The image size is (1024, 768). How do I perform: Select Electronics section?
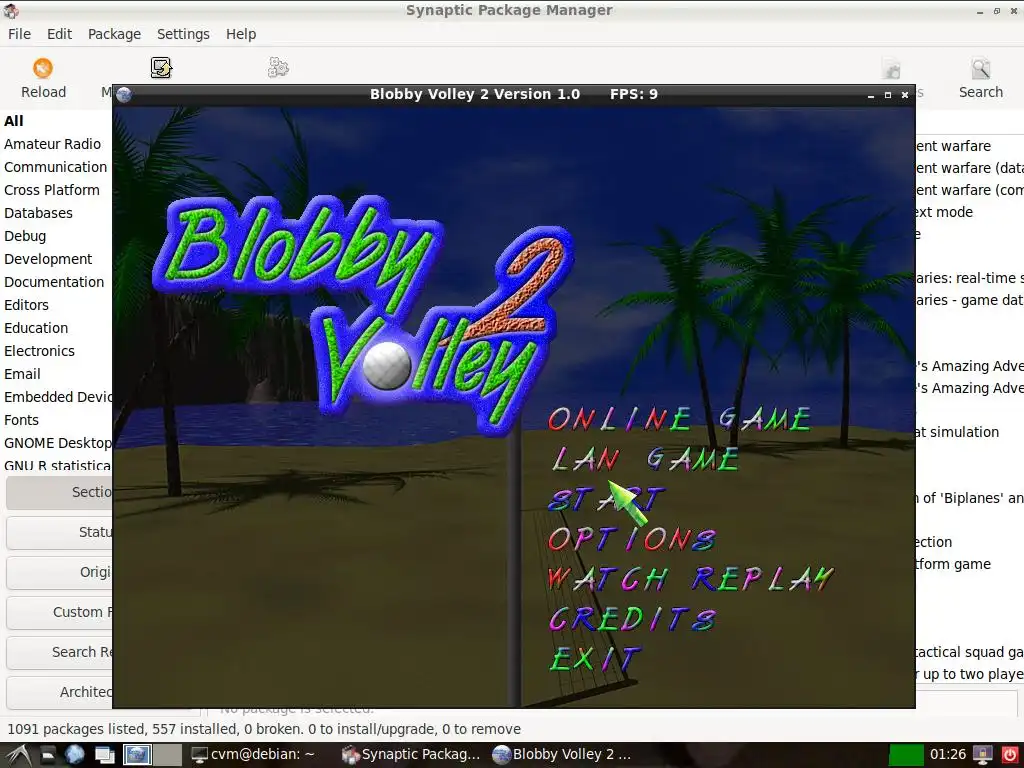pyautogui.click(x=39, y=351)
